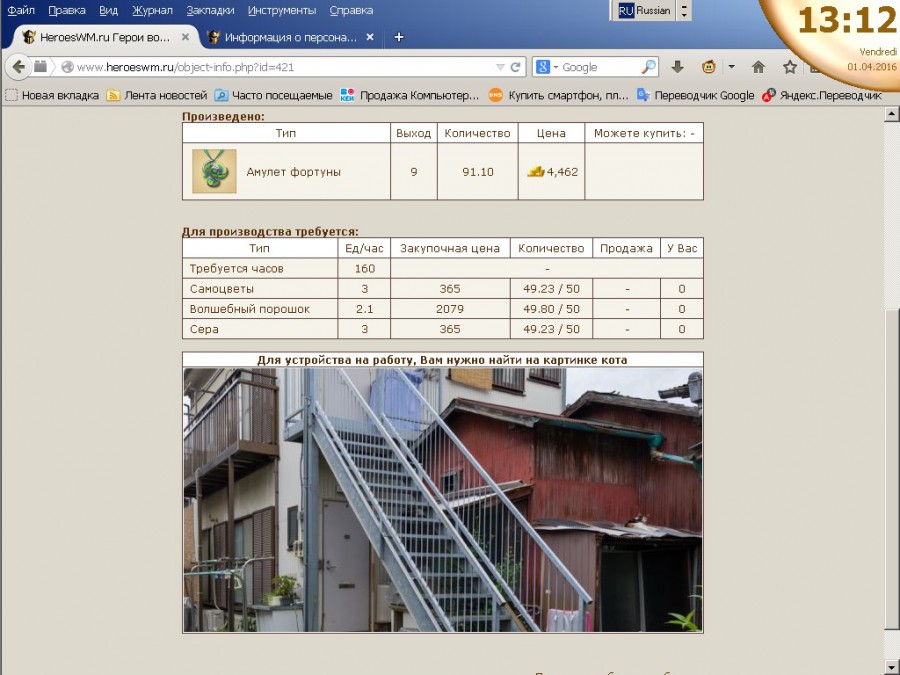
Task: Click the browser Back arrow button
Action: point(18,67)
